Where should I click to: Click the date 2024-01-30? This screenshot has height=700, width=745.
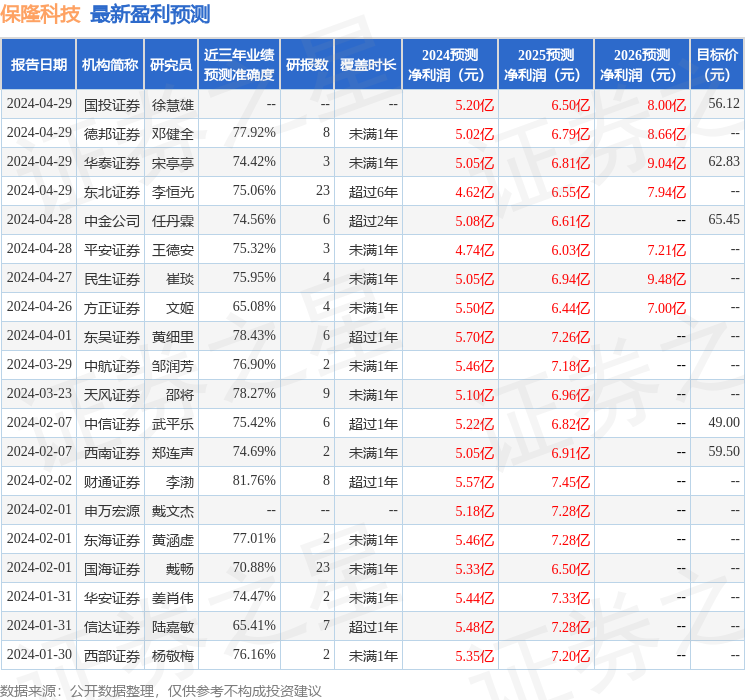[39, 654]
